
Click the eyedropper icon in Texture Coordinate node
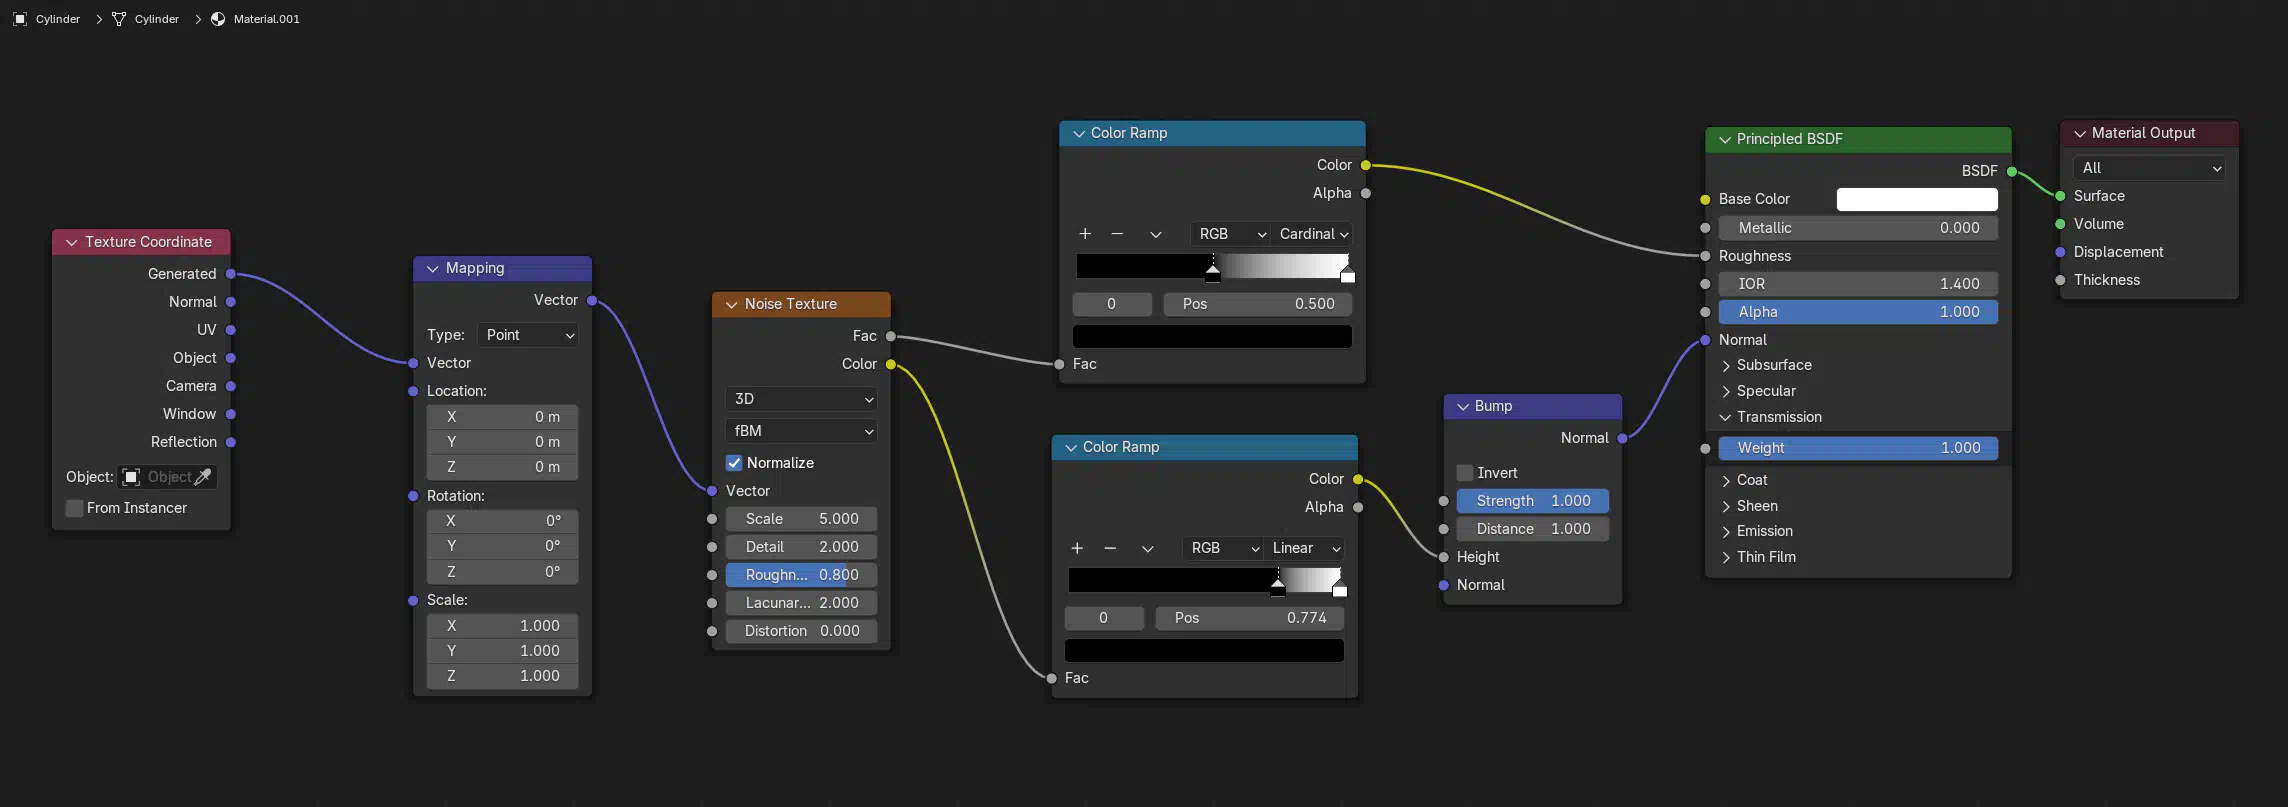(x=203, y=477)
